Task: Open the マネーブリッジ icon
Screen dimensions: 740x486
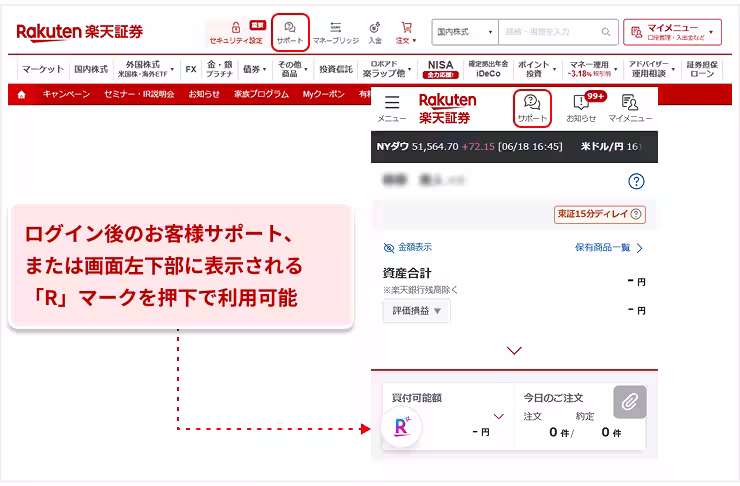Action: tap(336, 32)
